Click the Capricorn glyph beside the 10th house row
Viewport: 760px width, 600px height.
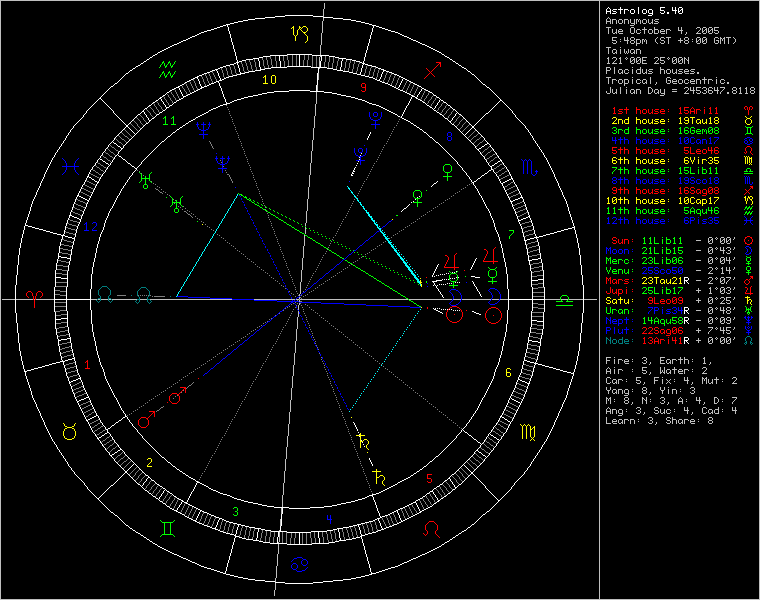pyautogui.click(x=748, y=201)
